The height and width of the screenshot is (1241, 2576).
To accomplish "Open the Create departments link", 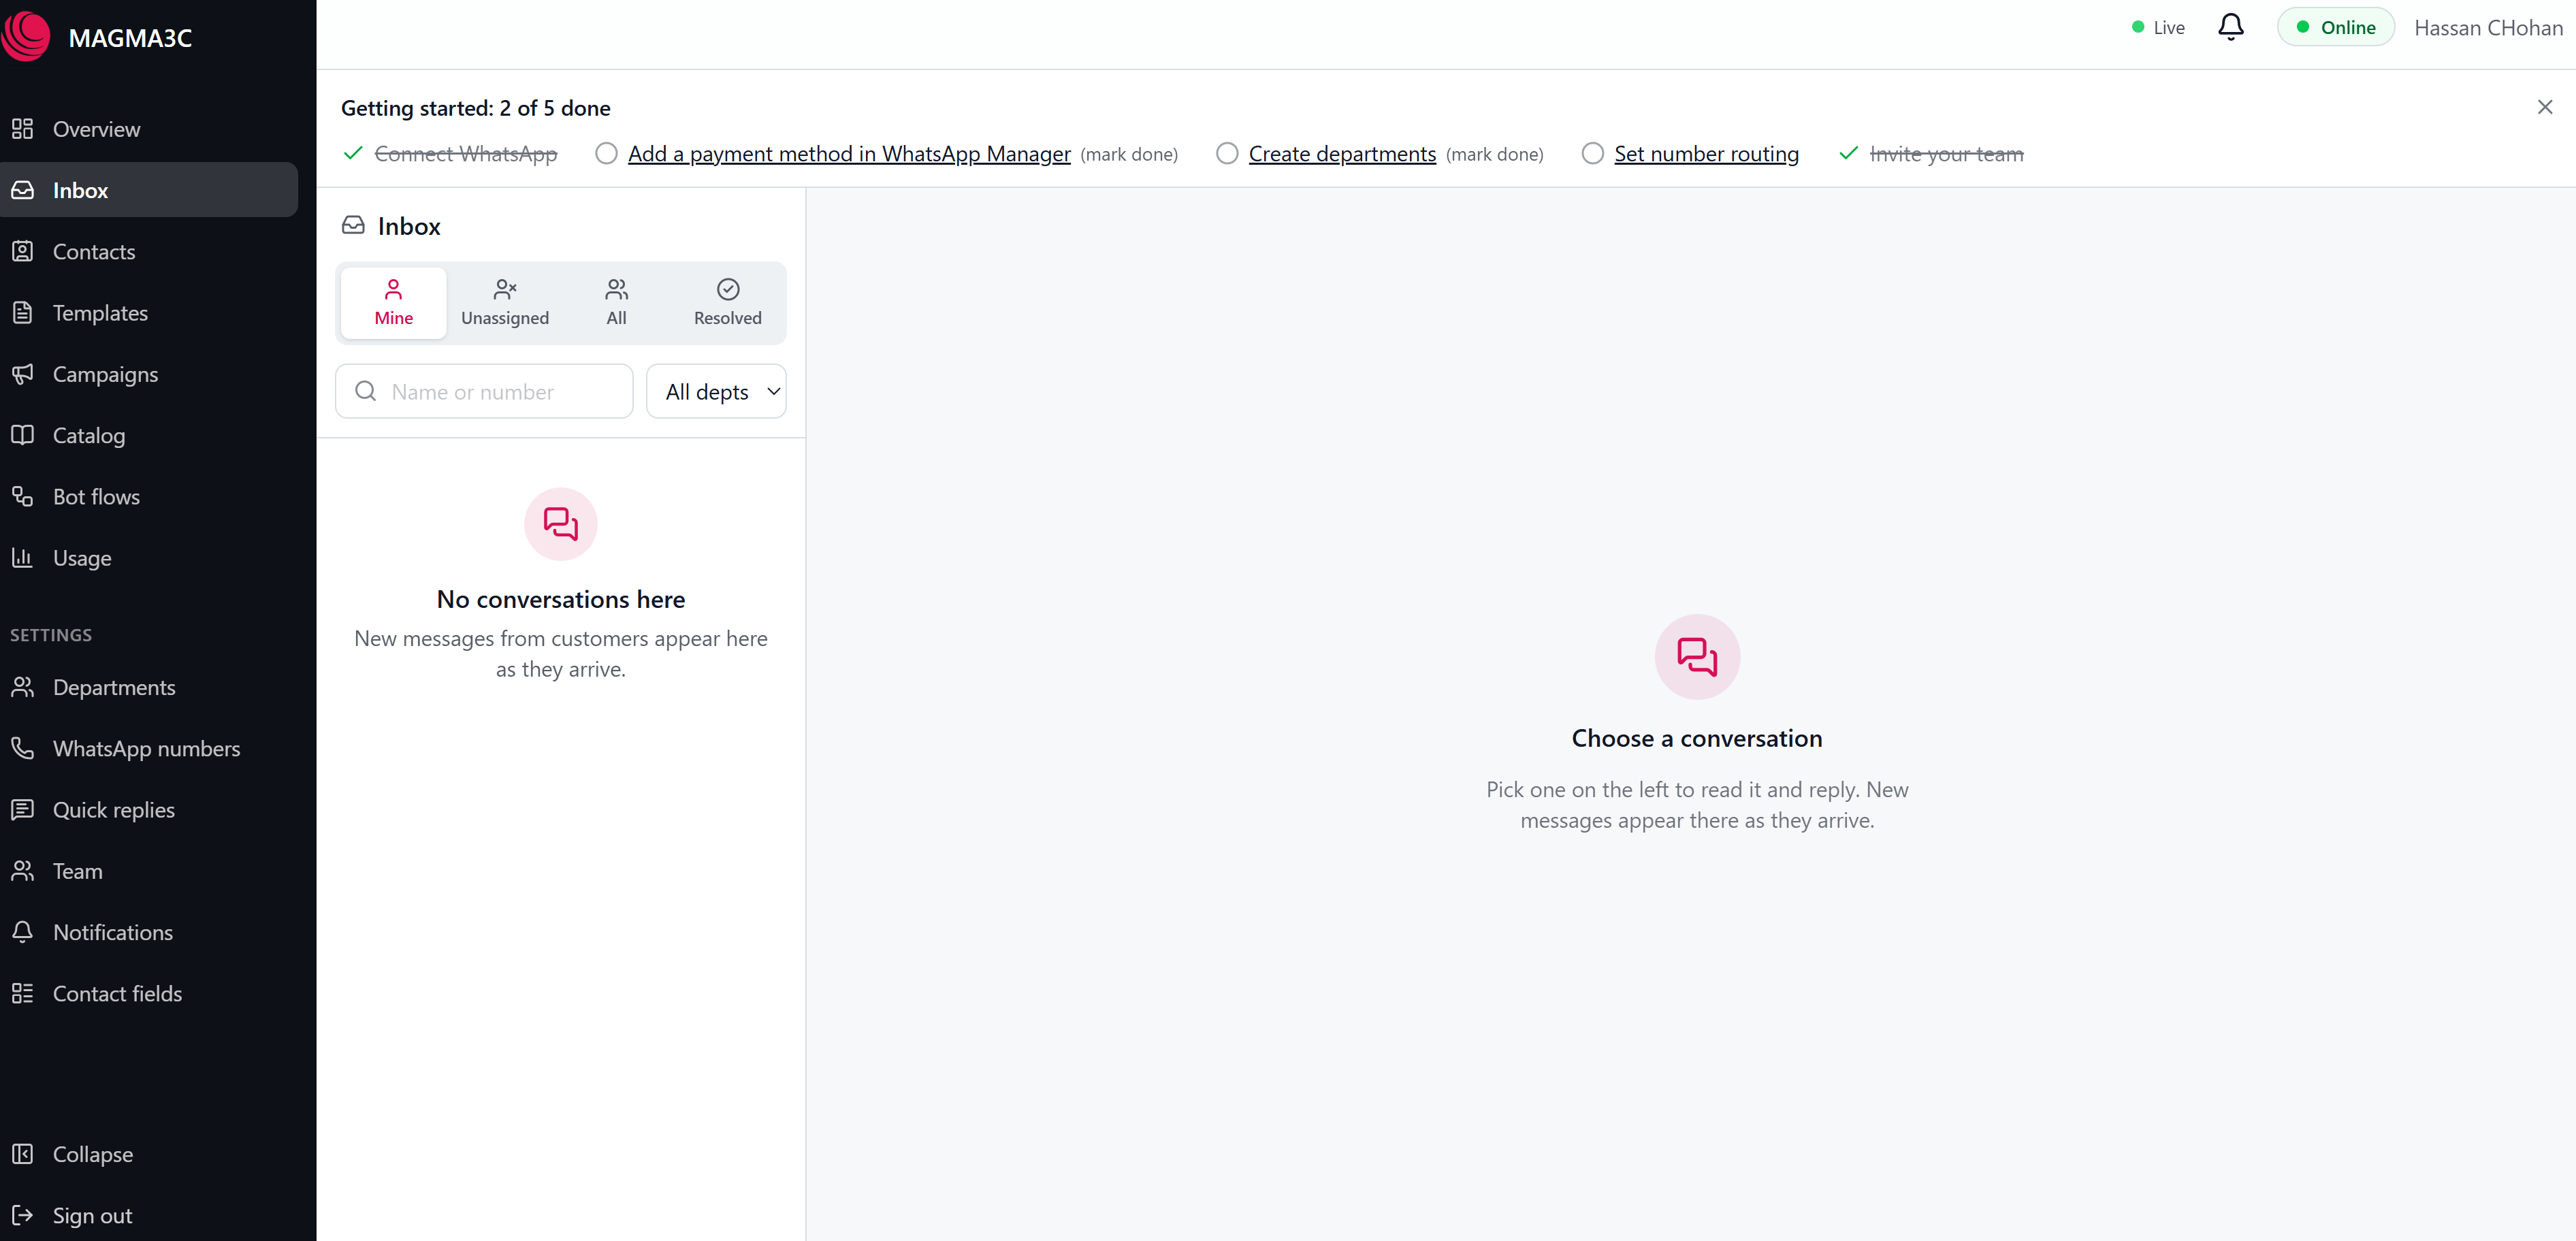I will (1342, 154).
